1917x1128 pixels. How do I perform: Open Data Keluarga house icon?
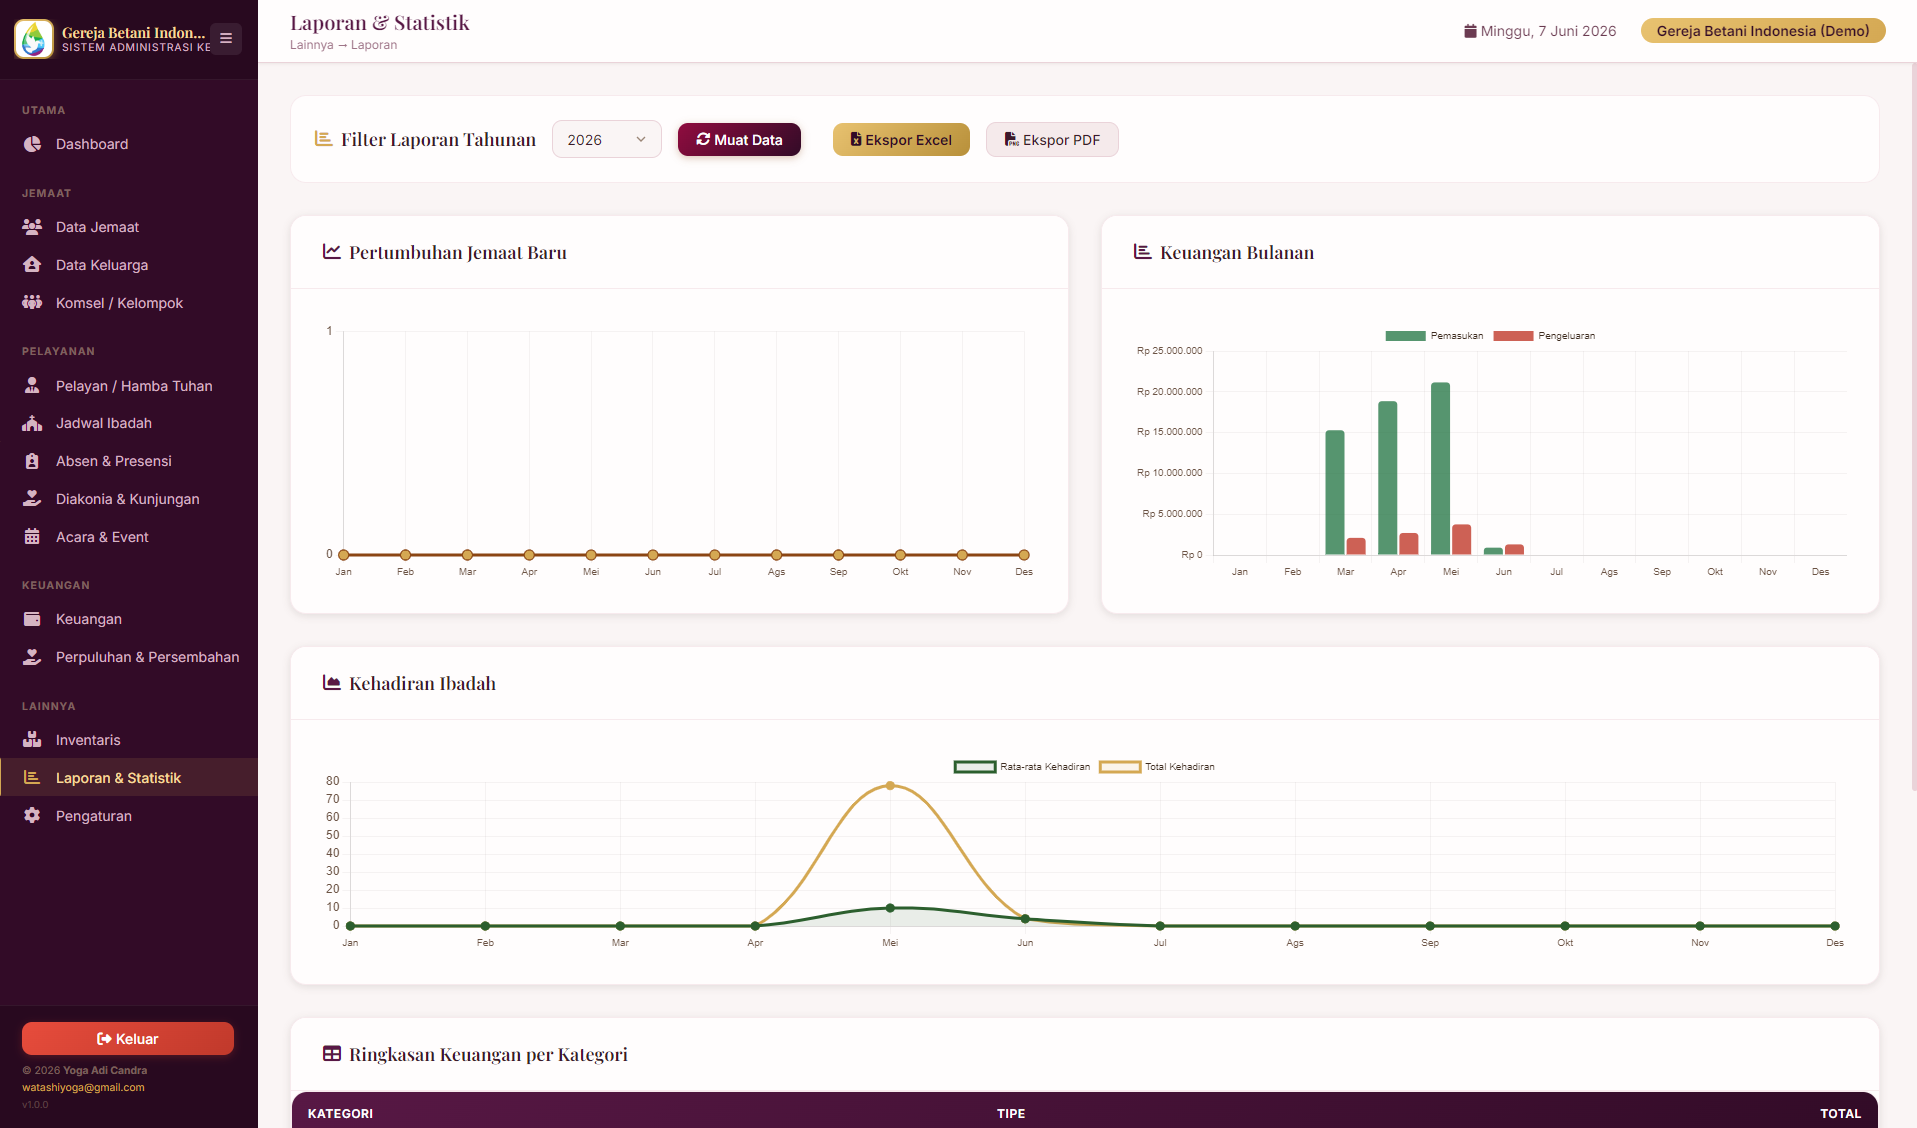click(32, 265)
